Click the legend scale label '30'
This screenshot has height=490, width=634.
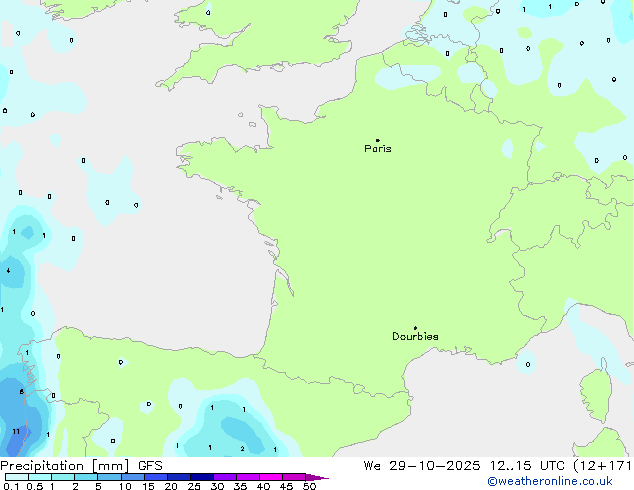click(x=217, y=486)
